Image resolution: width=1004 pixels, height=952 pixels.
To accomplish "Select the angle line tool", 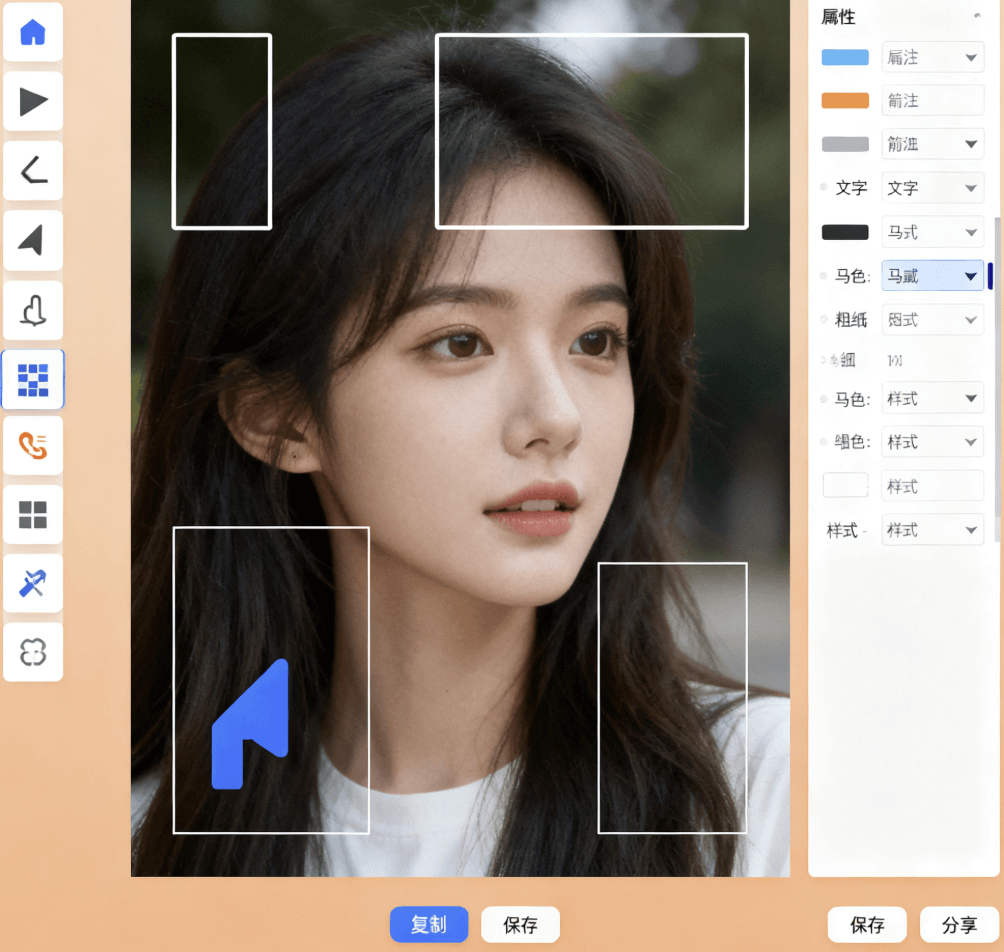I will click(33, 171).
